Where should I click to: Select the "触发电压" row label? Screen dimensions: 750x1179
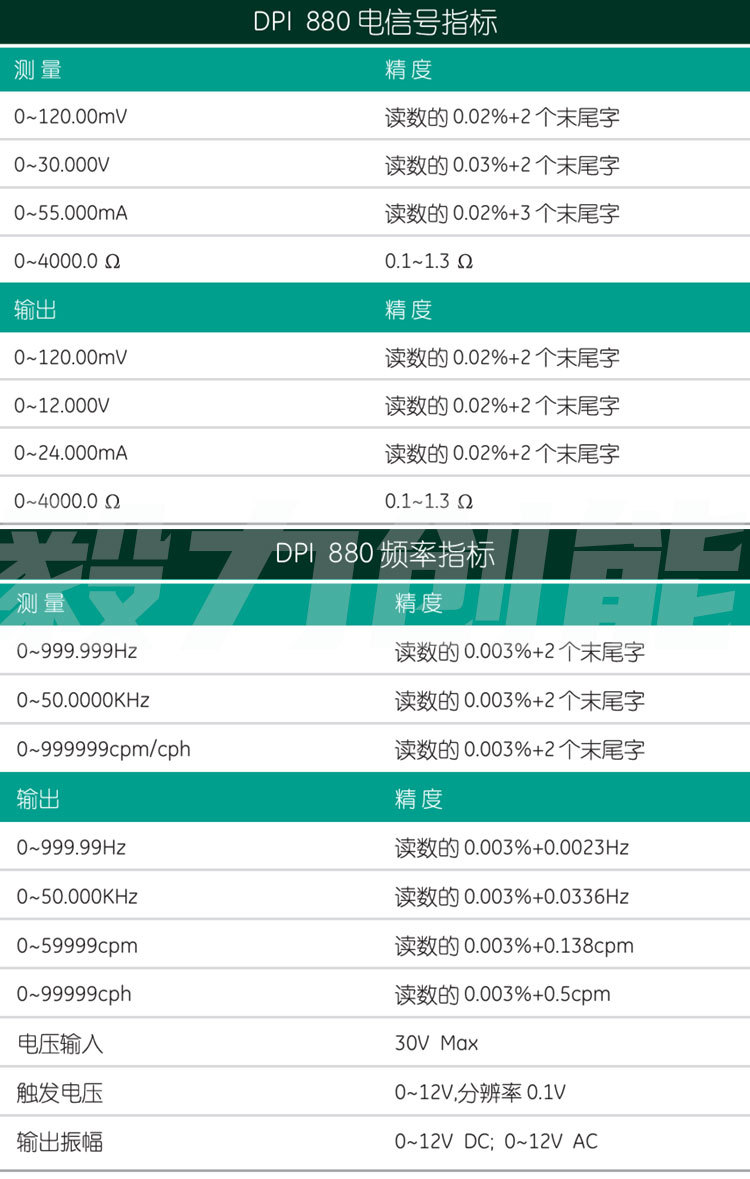59,1093
